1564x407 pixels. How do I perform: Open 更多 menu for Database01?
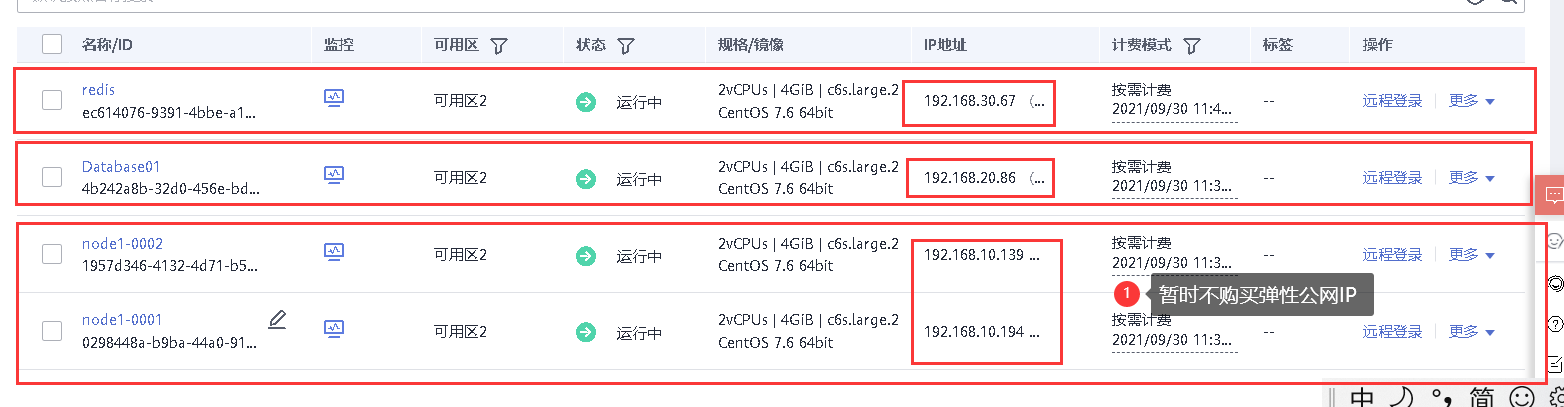pyautogui.click(x=1472, y=178)
